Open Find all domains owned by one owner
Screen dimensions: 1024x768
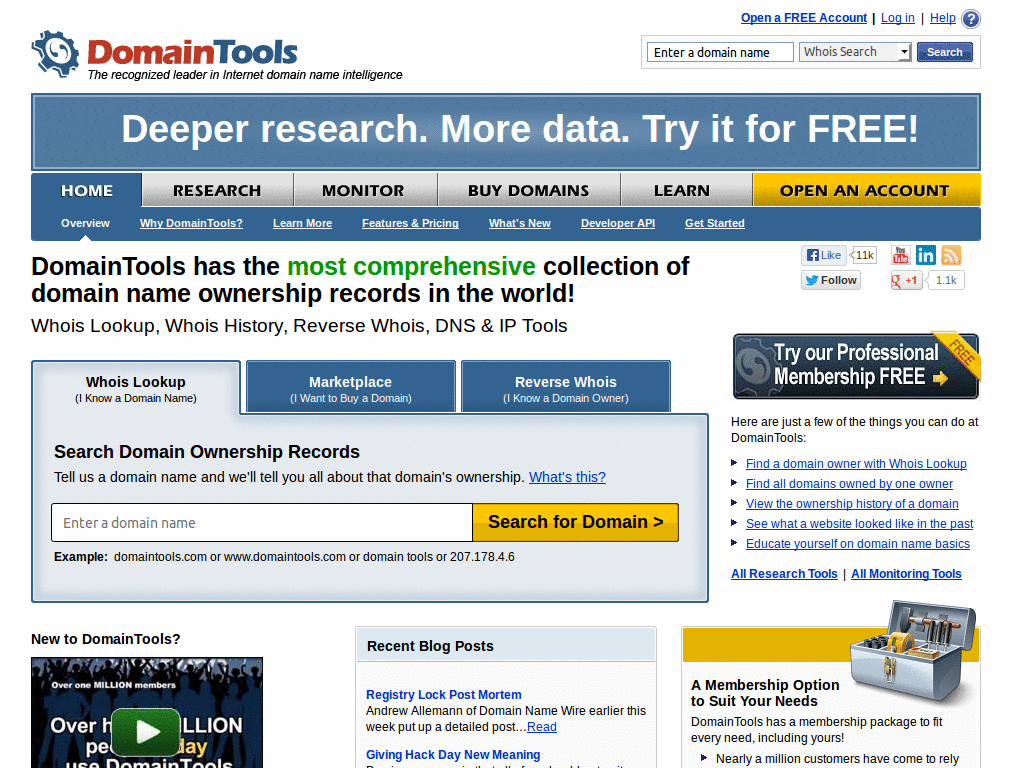(x=849, y=484)
